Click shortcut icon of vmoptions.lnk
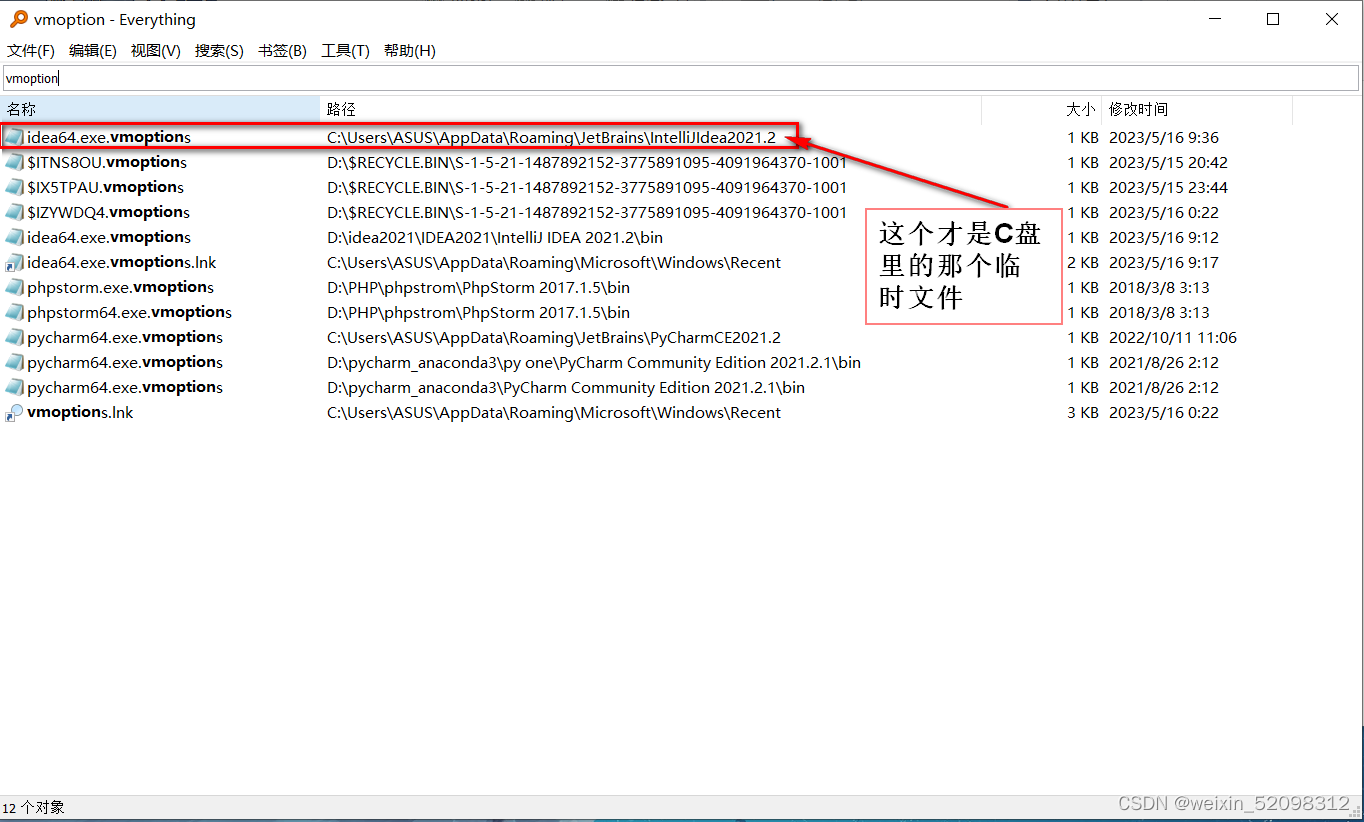1364x822 pixels. 14,412
